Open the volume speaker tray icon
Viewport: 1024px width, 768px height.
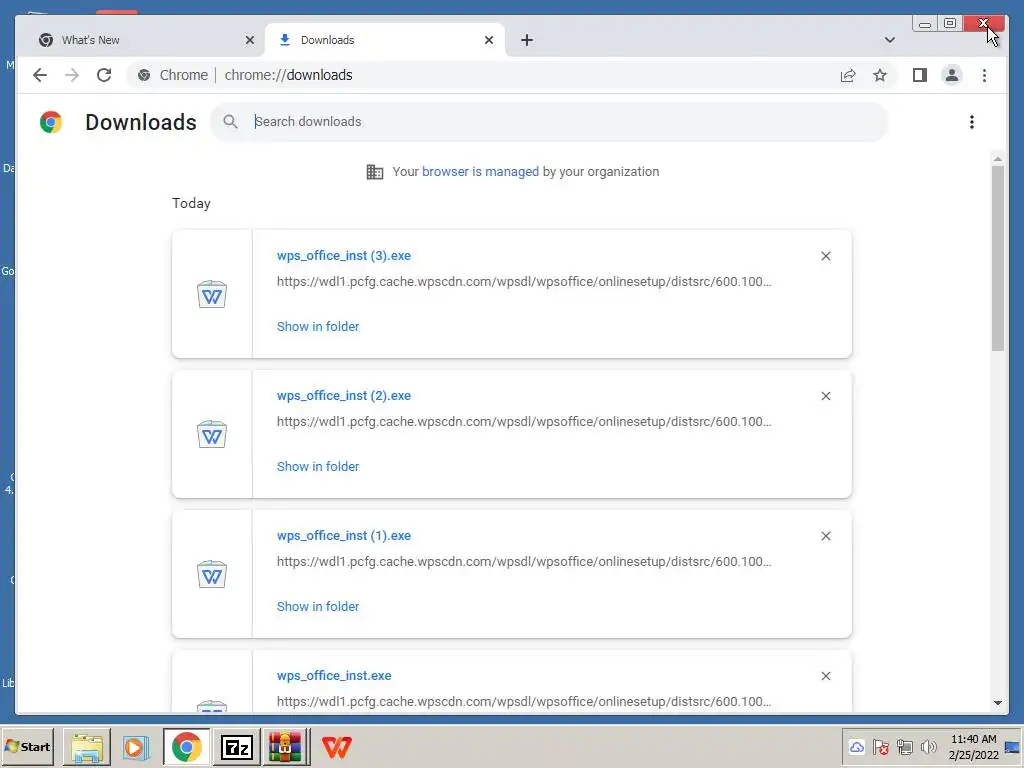[x=928, y=747]
